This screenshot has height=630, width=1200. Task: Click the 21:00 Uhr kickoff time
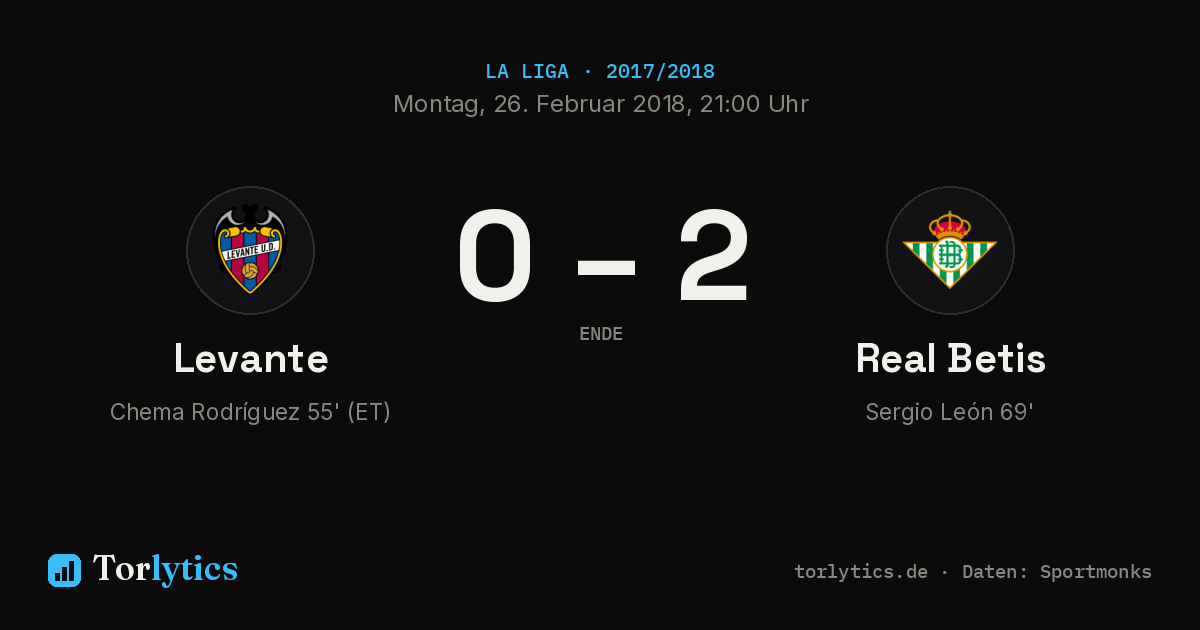click(x=755, y=104)
